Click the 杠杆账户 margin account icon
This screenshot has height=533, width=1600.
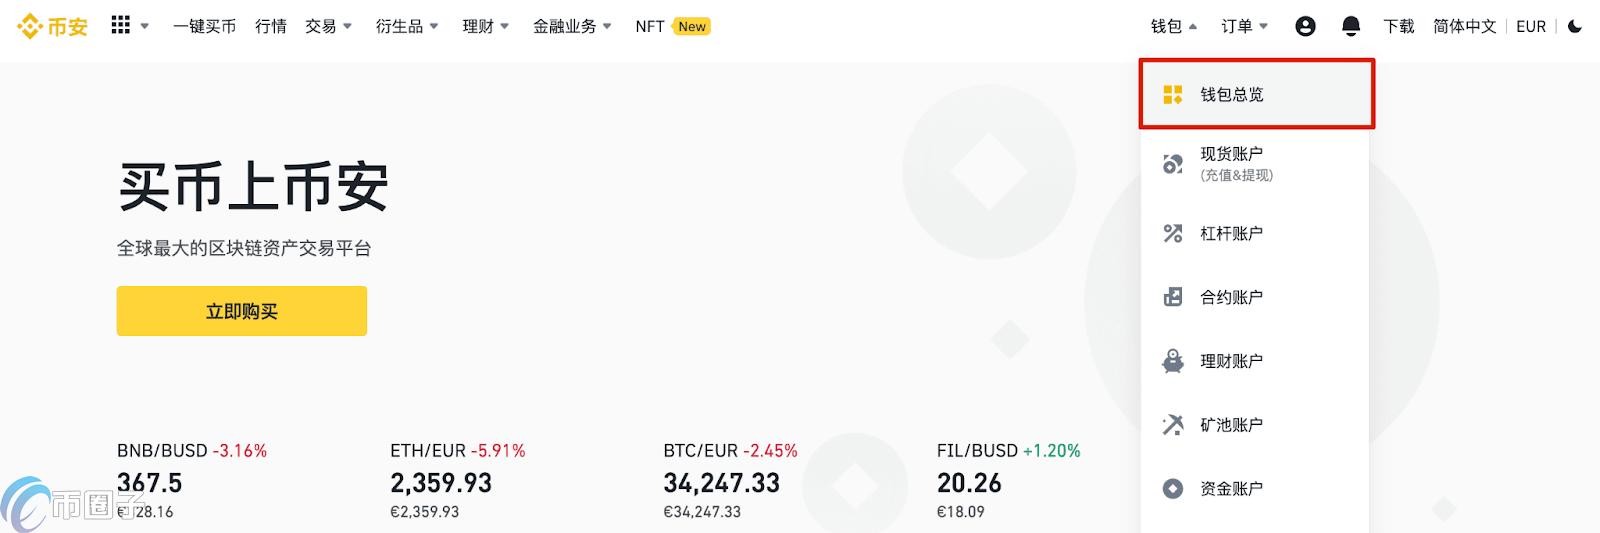[1173, 233]
